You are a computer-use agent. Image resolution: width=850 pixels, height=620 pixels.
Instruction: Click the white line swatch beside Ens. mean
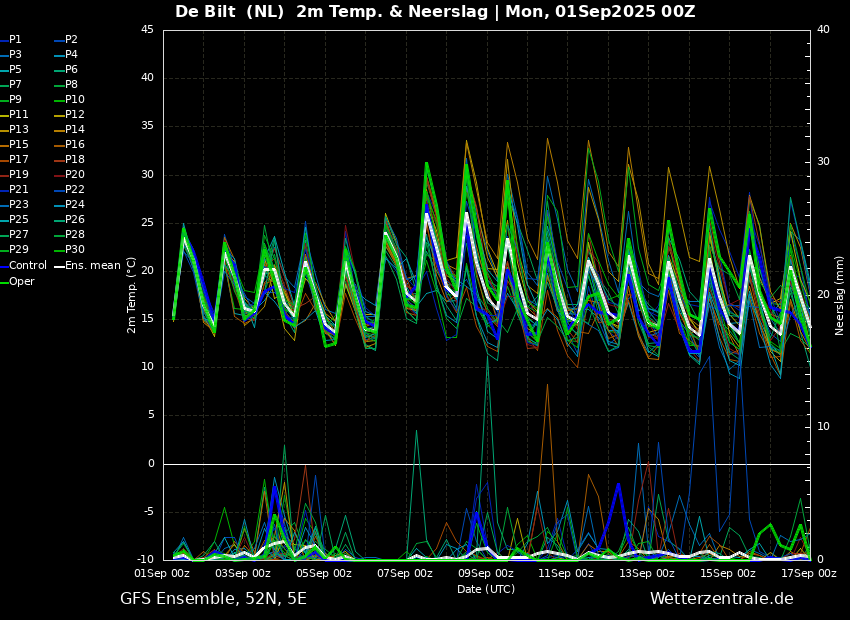coord(59,266)
